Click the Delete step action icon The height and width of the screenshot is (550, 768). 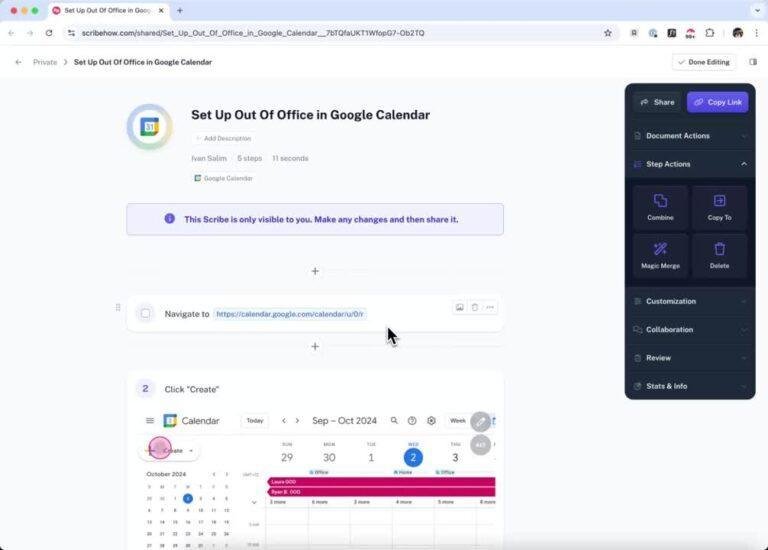tap(719, 249)
